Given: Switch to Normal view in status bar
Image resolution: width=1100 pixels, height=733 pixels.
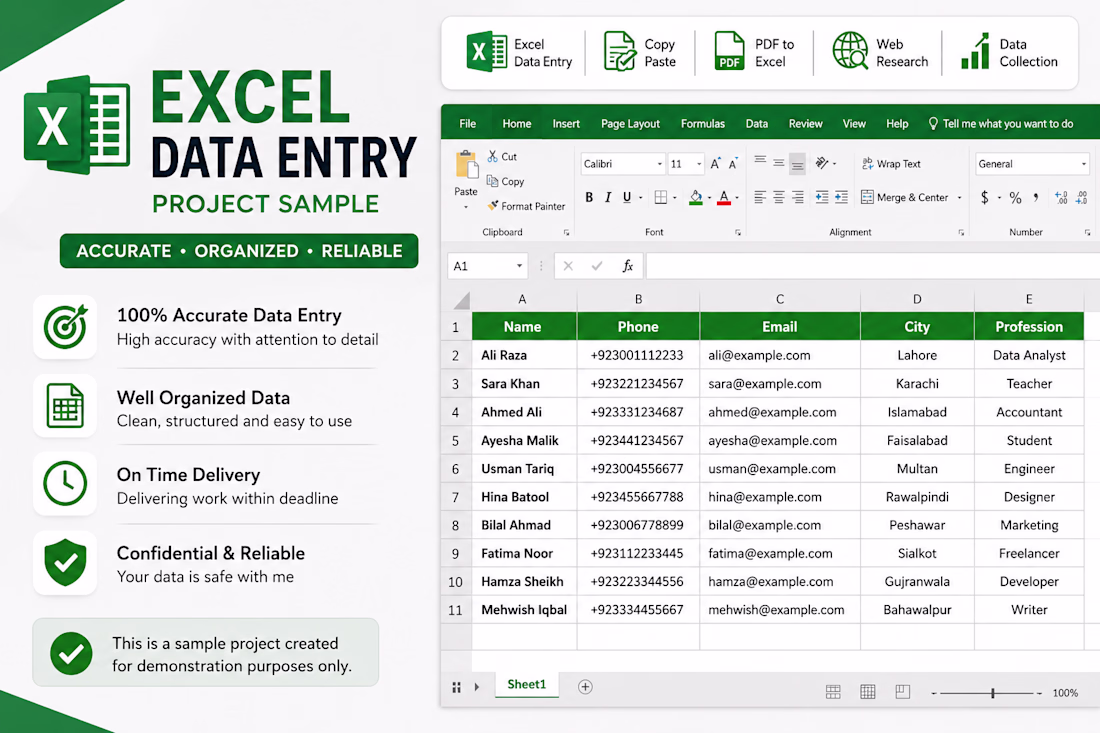Looking at the screenshot, I should pyautogui.click(x=833, y=692).
